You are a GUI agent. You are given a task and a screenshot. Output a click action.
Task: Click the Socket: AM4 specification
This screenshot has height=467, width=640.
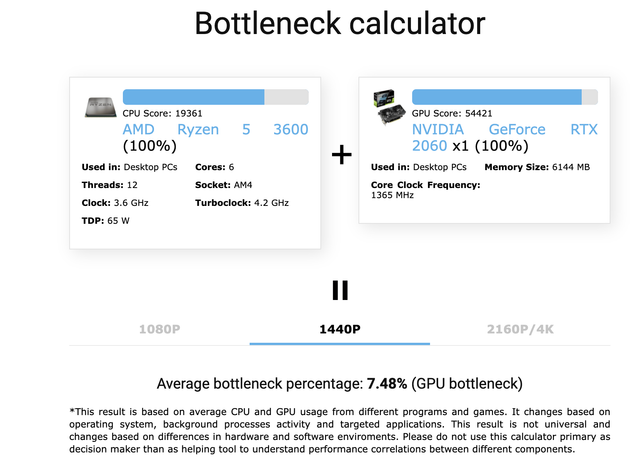[x=228, y=185]
